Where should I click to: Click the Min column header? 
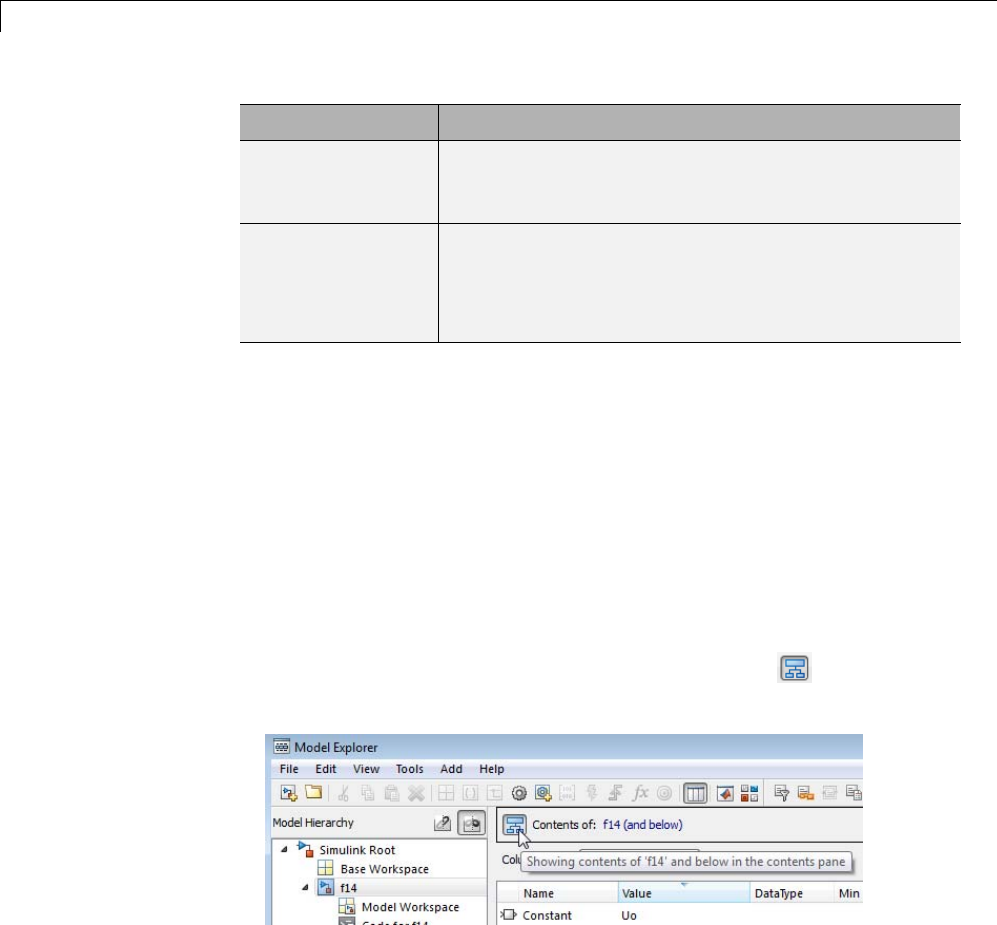coord(848,893)
